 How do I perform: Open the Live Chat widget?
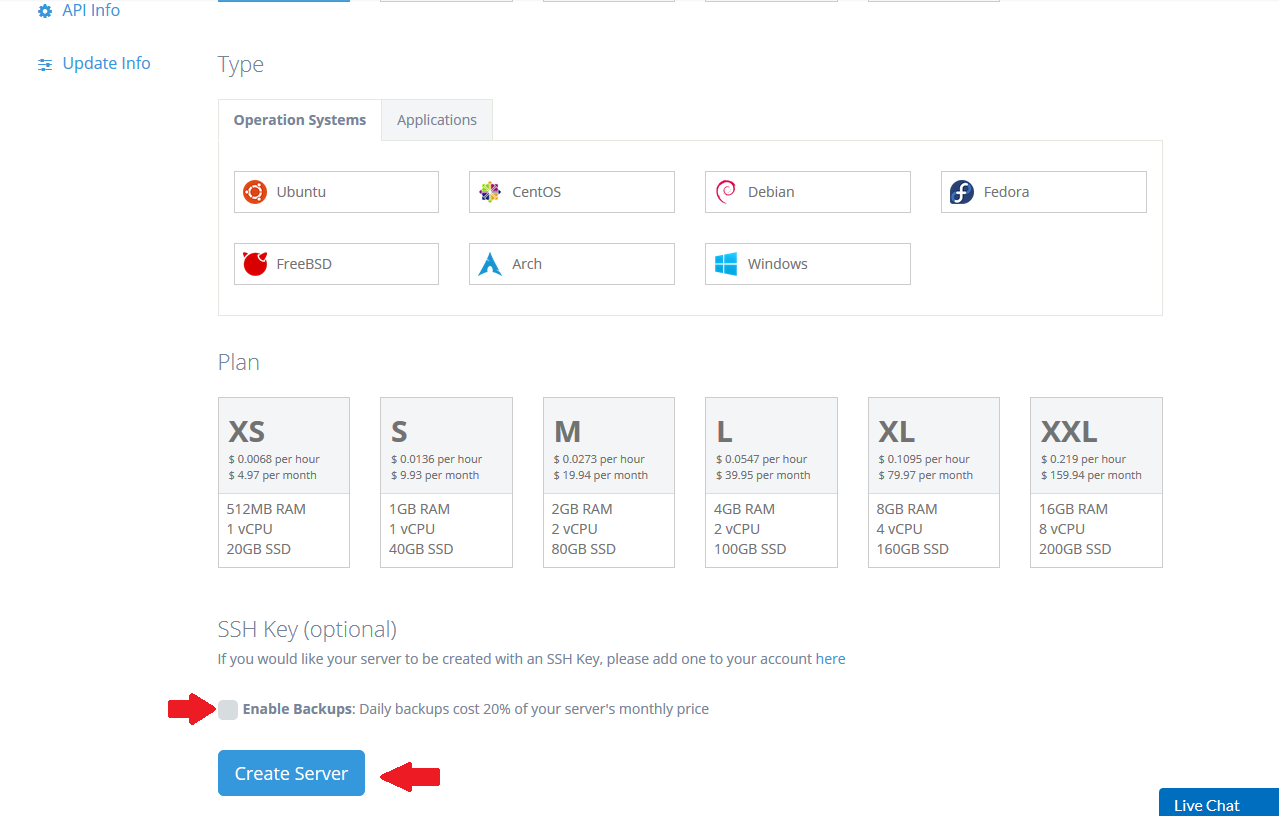(x=1219, y=802)
